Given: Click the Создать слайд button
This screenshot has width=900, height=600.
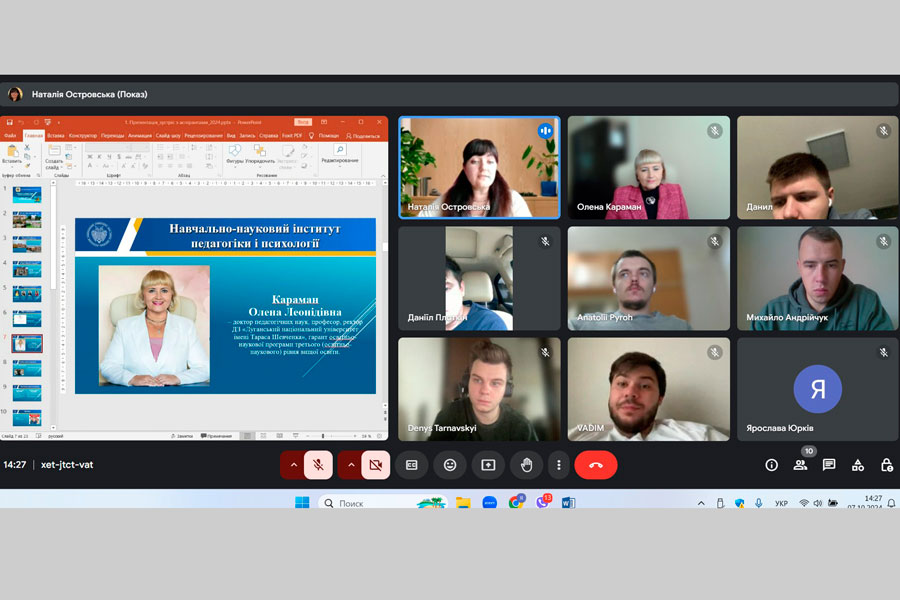Looking at the screenshot, I should (53, 157).
